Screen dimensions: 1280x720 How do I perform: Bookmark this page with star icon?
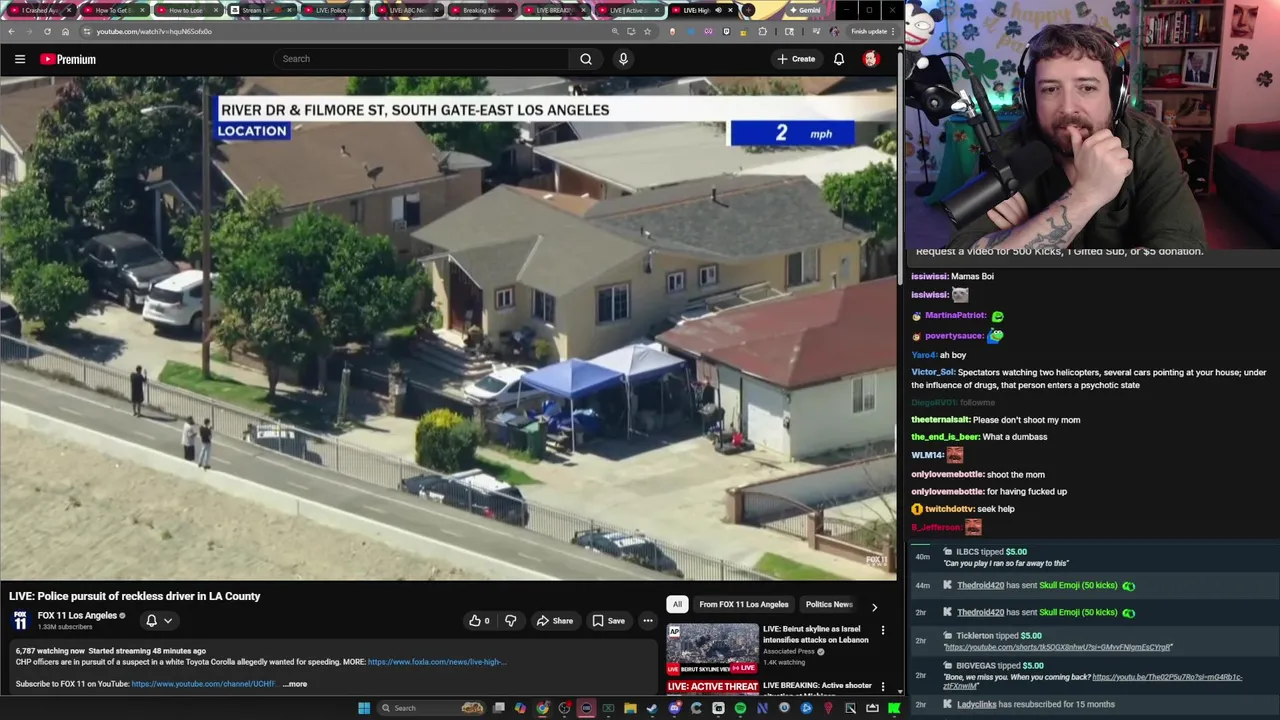coord(647,31)
